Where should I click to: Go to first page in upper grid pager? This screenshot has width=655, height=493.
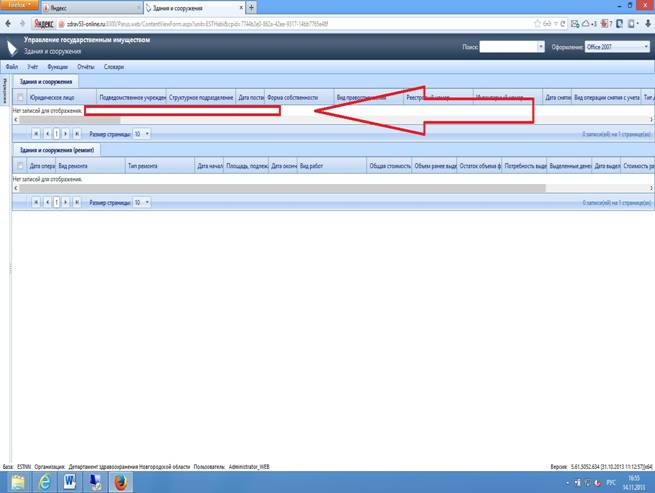coord(37,133)
